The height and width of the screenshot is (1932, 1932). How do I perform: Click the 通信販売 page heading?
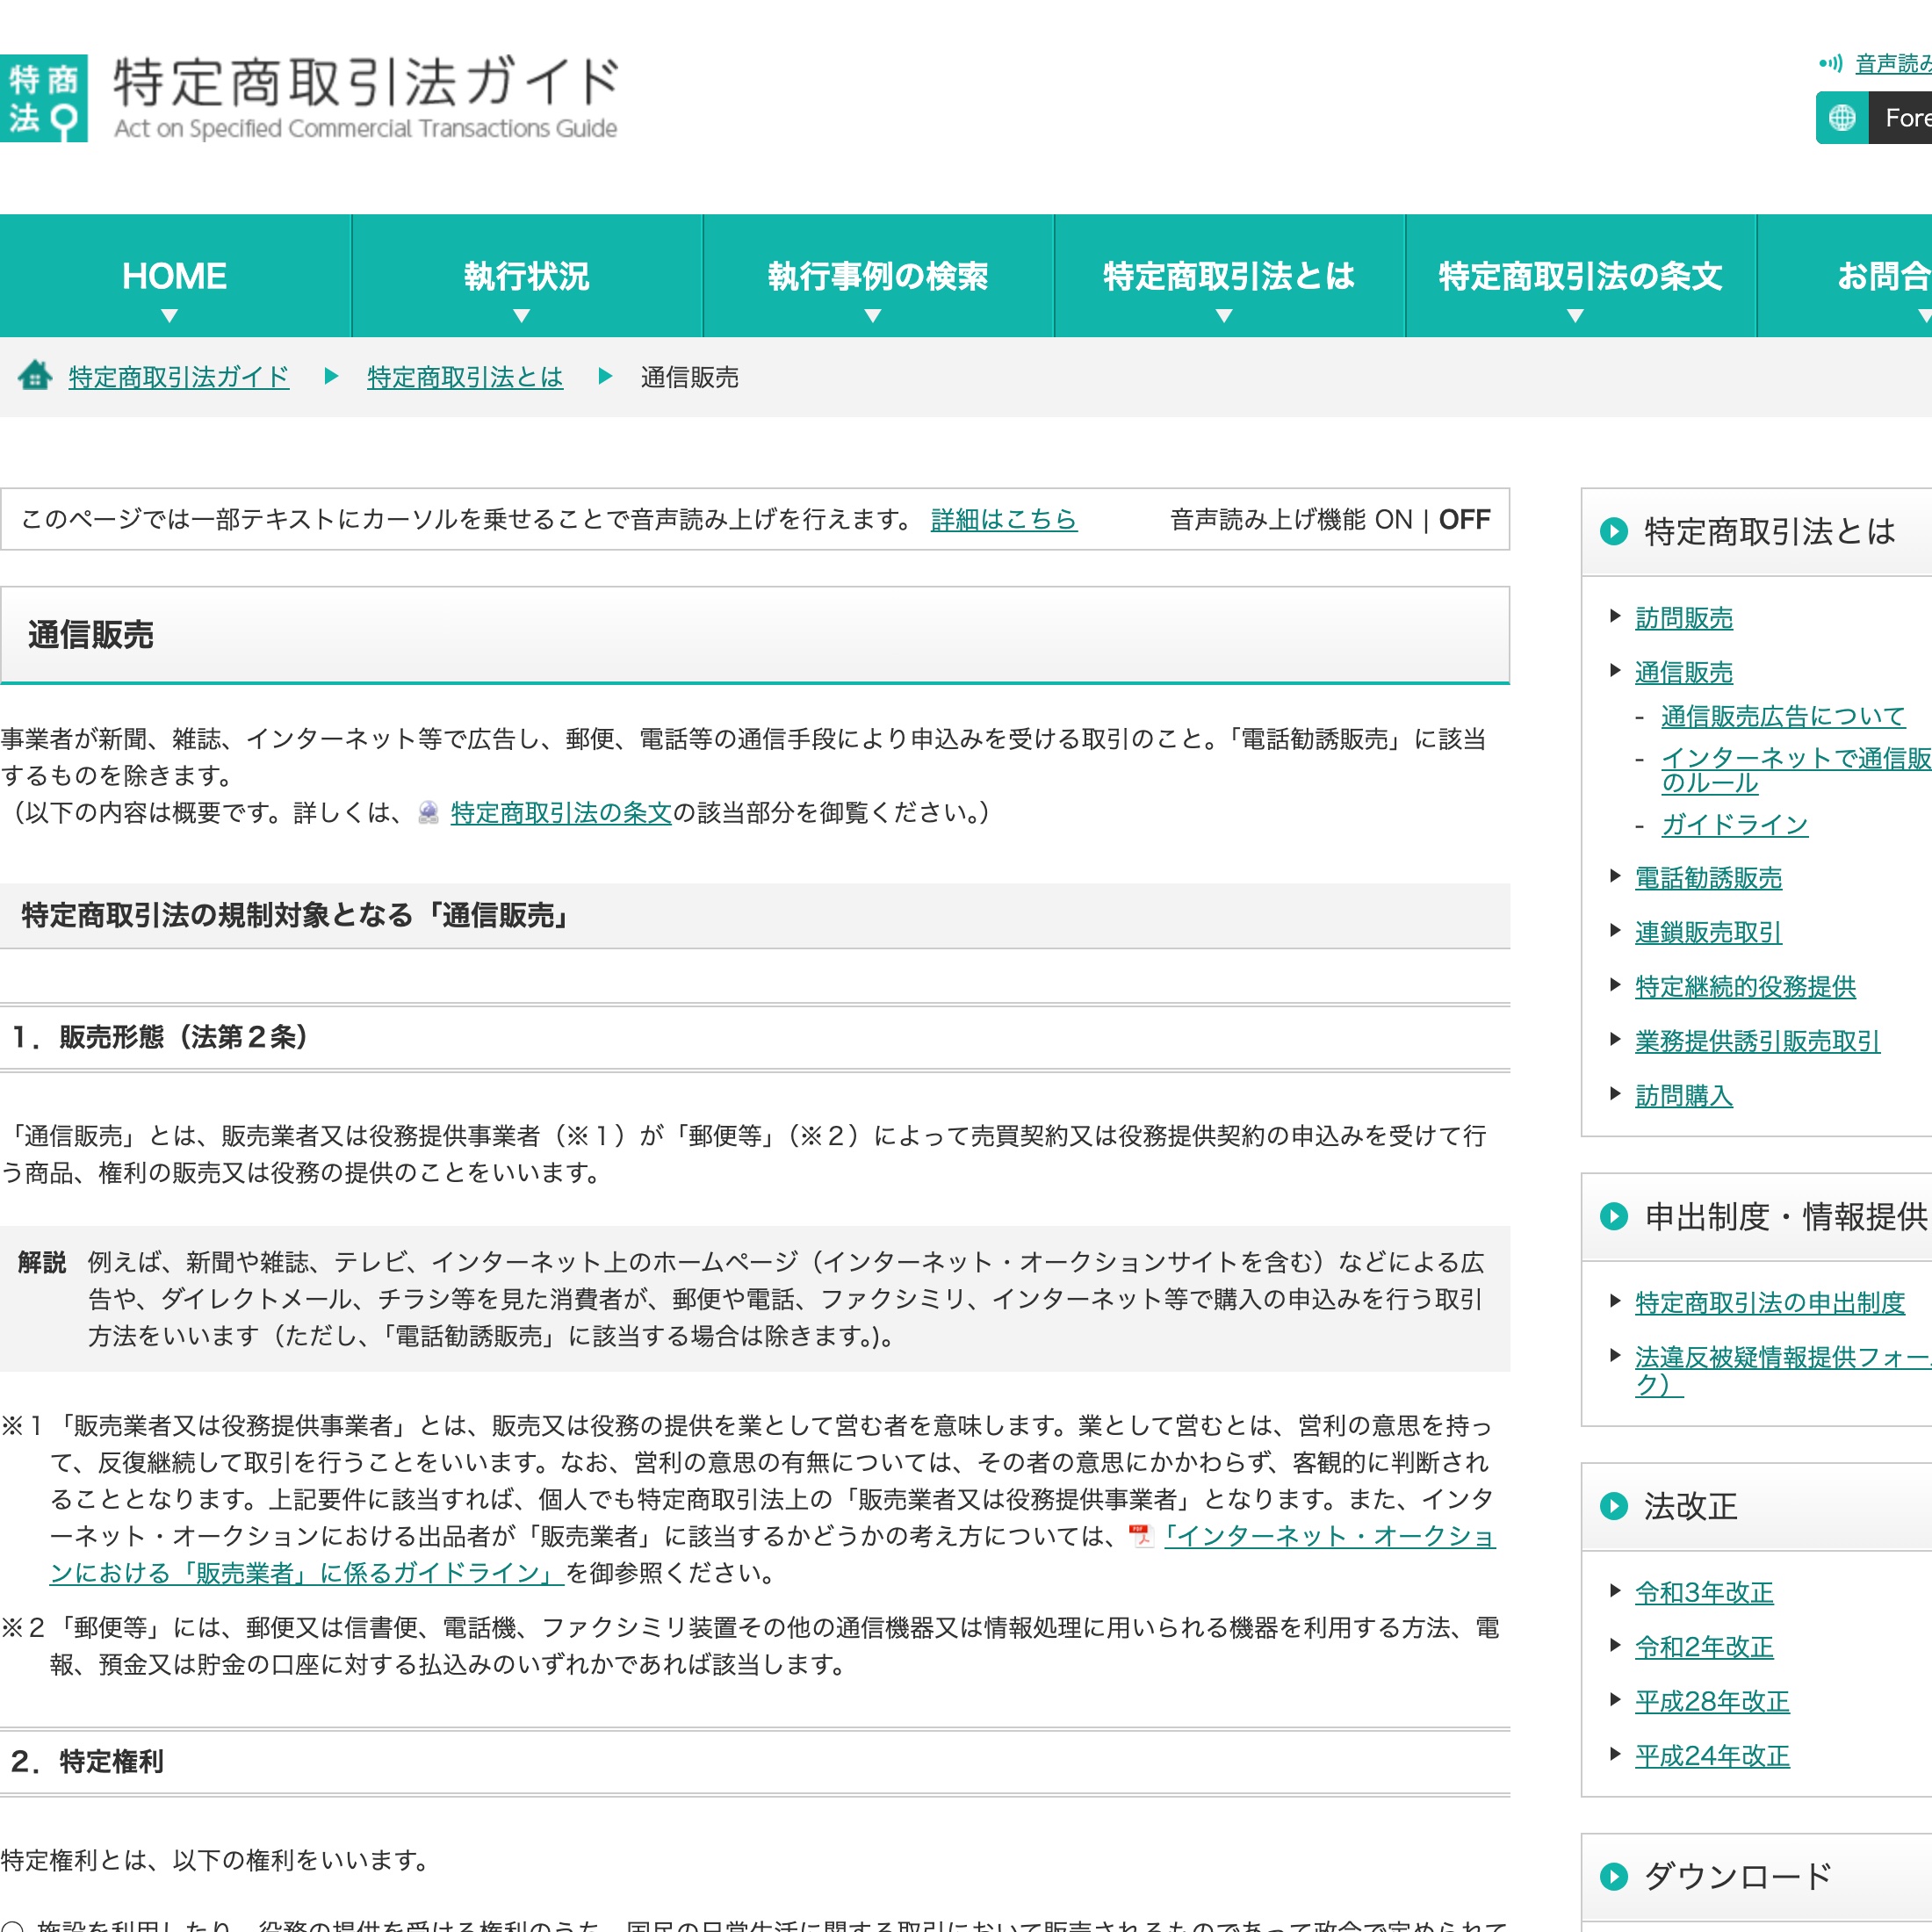(x=91, y=635)
